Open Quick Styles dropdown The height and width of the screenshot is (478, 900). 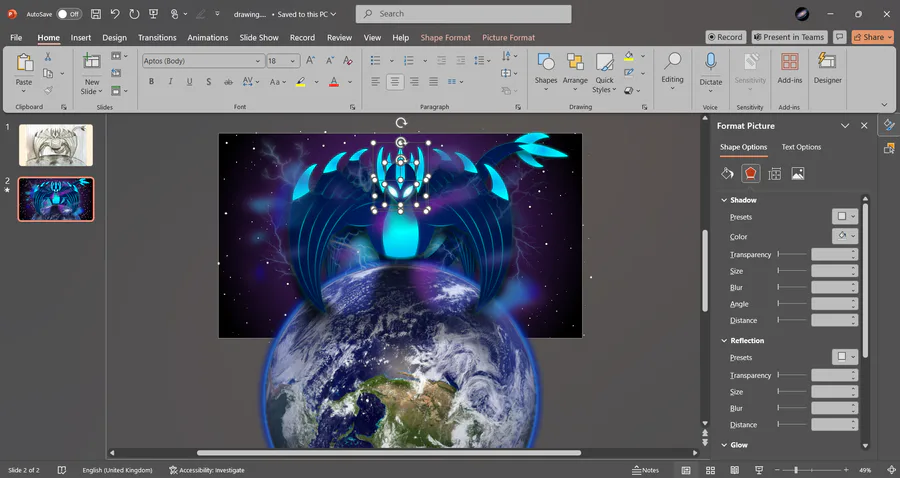click(604, 72)
